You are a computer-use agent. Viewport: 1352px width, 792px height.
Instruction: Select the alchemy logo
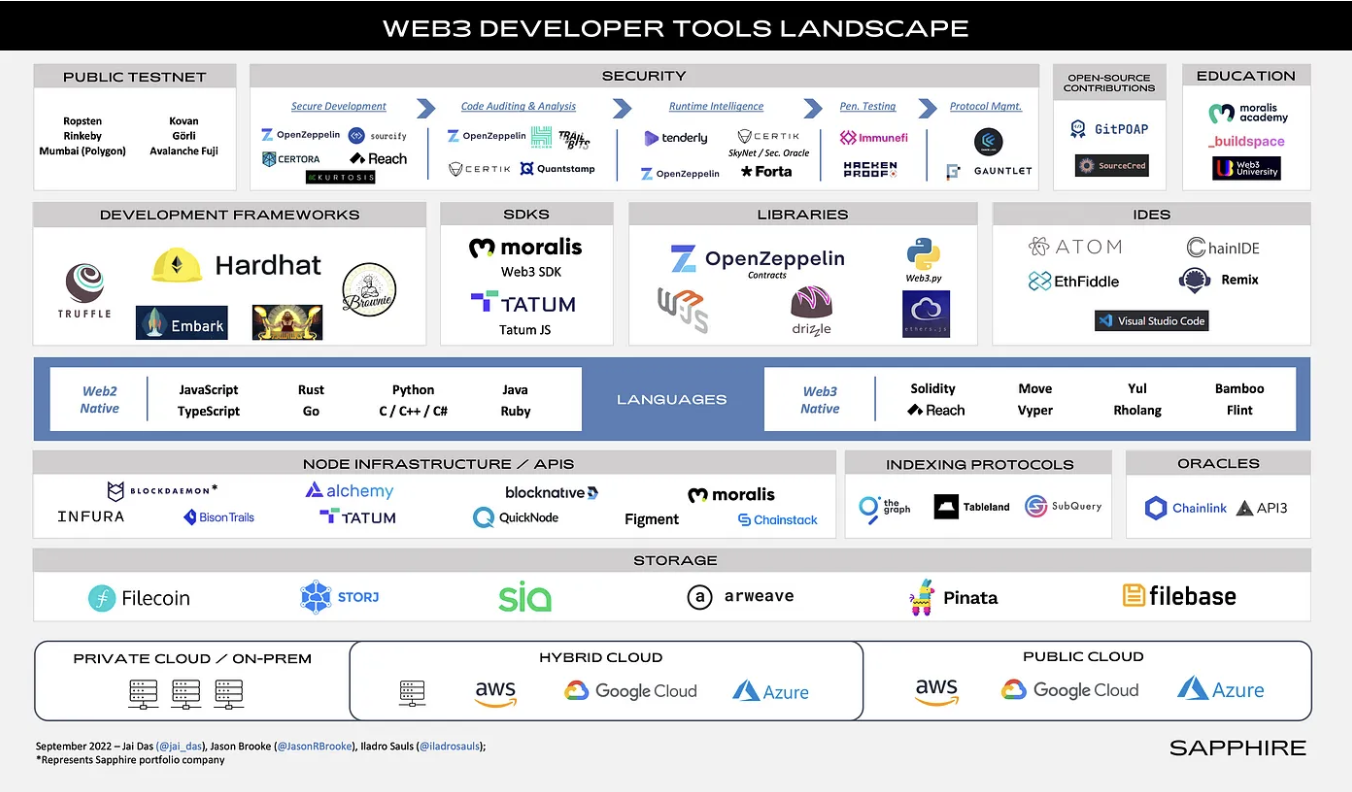click(349, 491)
